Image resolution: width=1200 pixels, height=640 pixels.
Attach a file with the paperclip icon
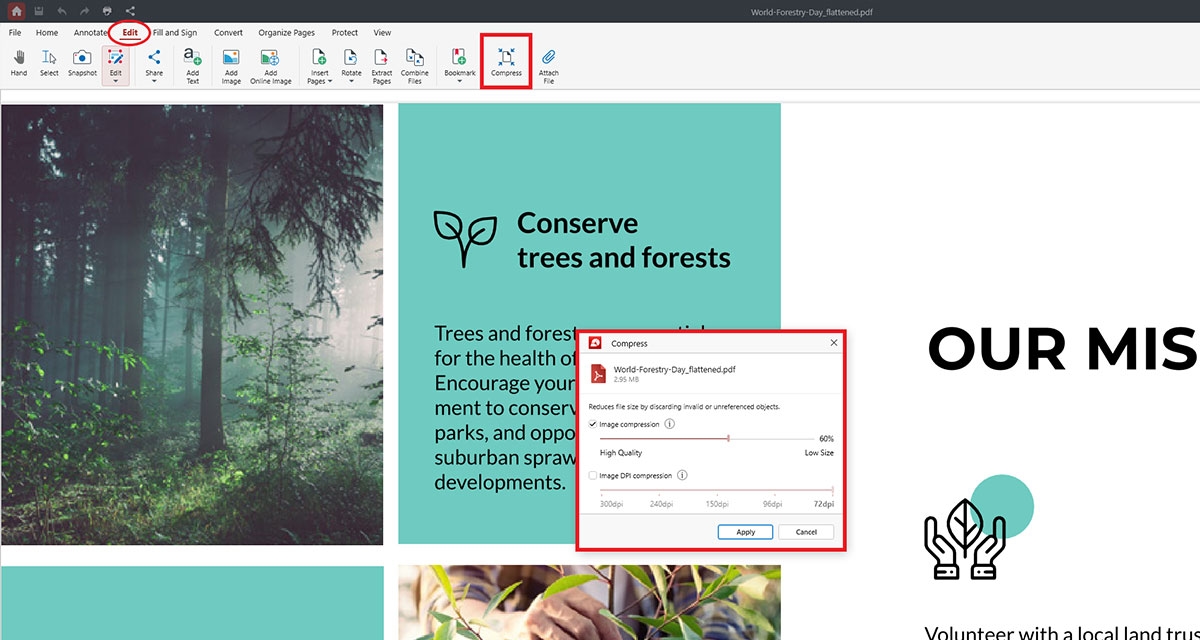[x=549, y=66]
